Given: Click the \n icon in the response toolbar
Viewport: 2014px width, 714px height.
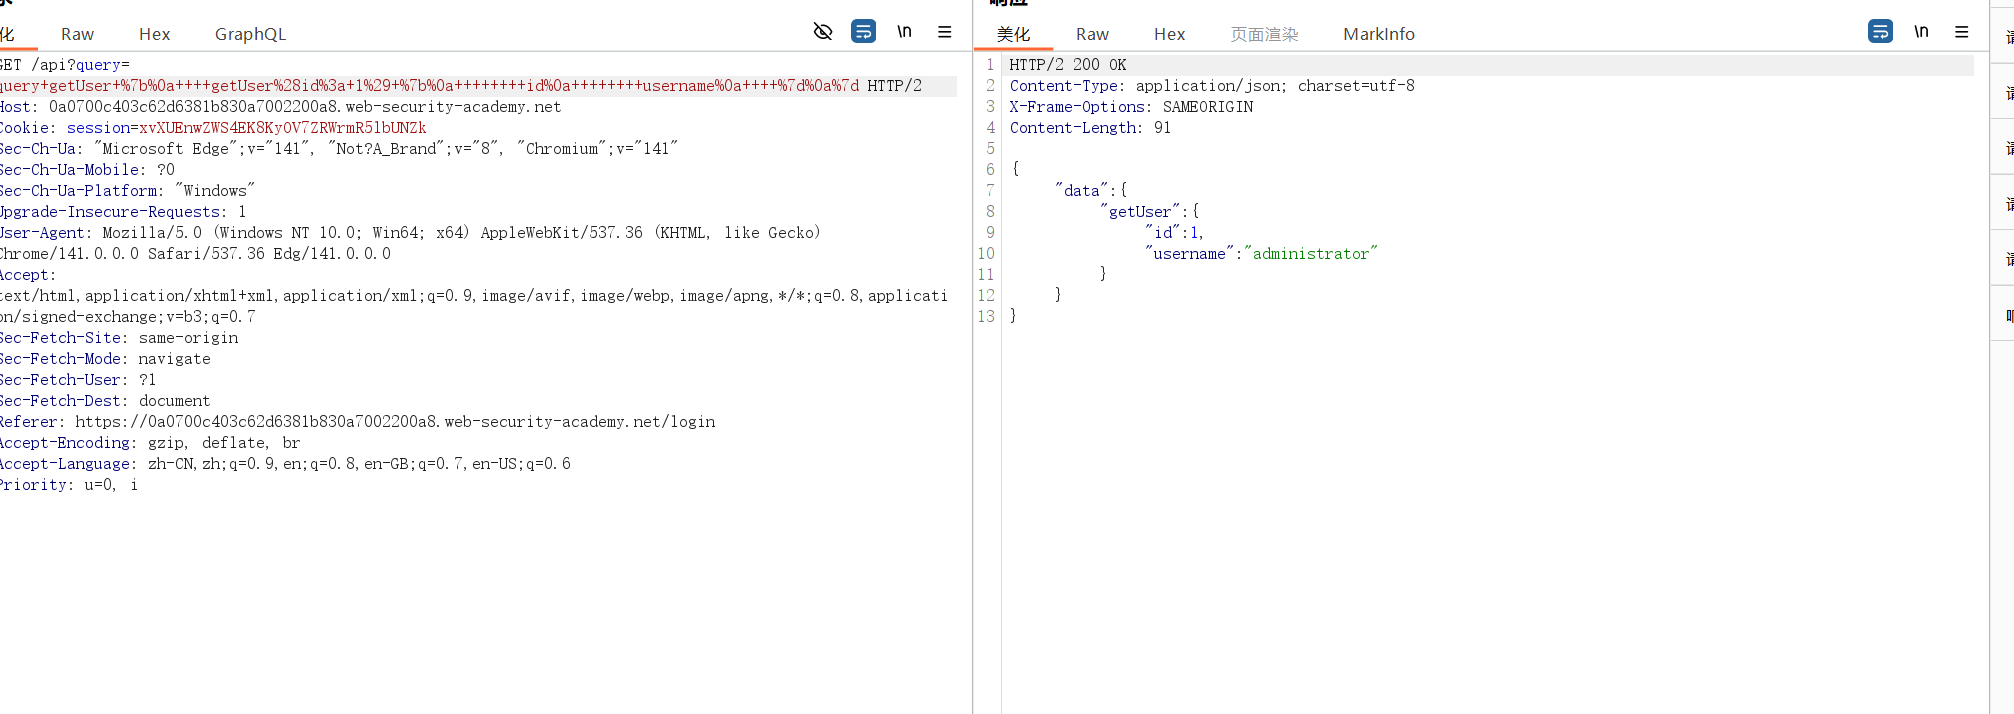Looking at the screenshot, I should (1921, 32).
